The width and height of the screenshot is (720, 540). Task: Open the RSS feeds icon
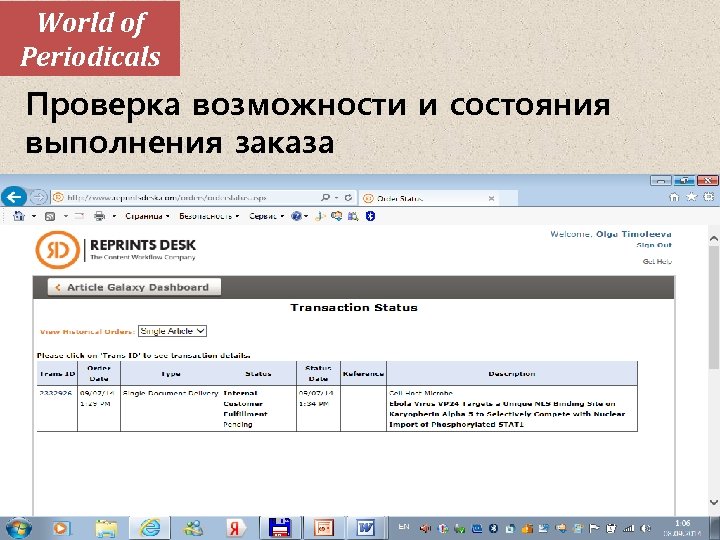50,216
